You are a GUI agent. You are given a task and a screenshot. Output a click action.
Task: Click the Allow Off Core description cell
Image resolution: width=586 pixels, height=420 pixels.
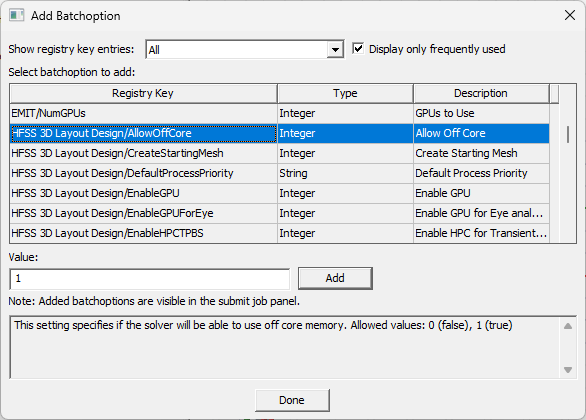click(x=481, y=133)
